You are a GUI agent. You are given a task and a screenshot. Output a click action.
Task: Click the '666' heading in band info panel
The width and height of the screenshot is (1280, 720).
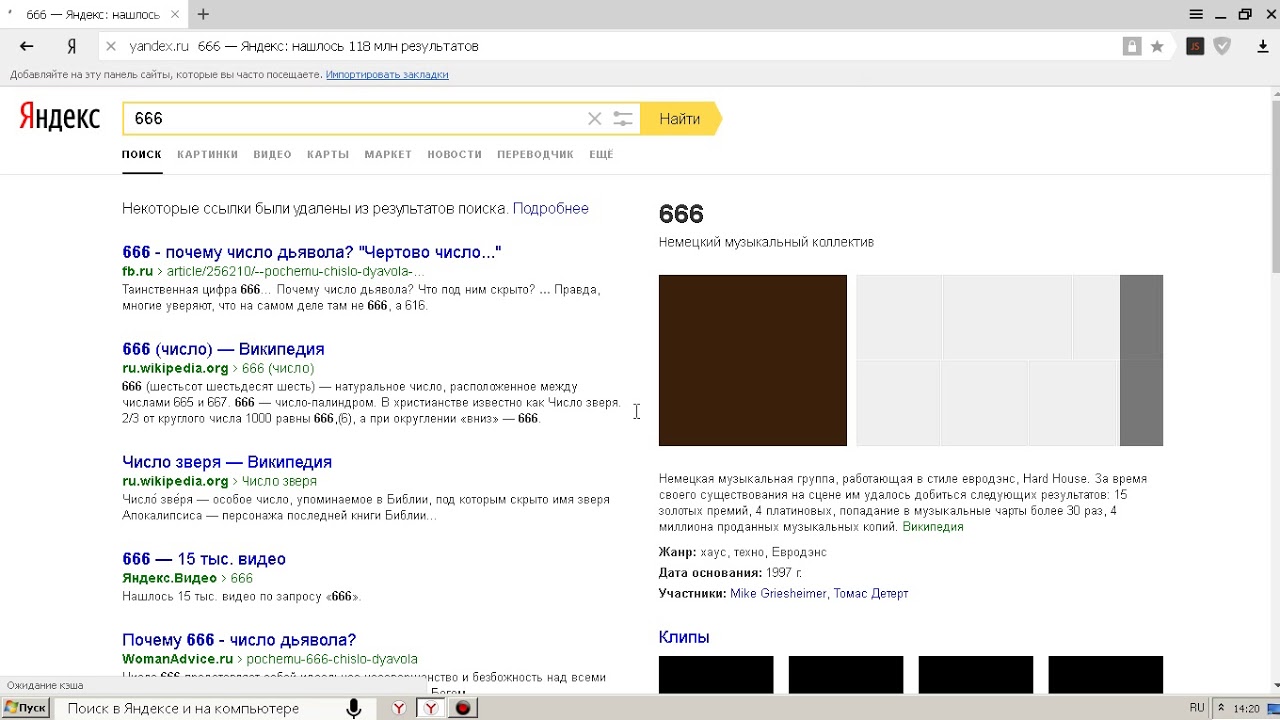(681, 214)
